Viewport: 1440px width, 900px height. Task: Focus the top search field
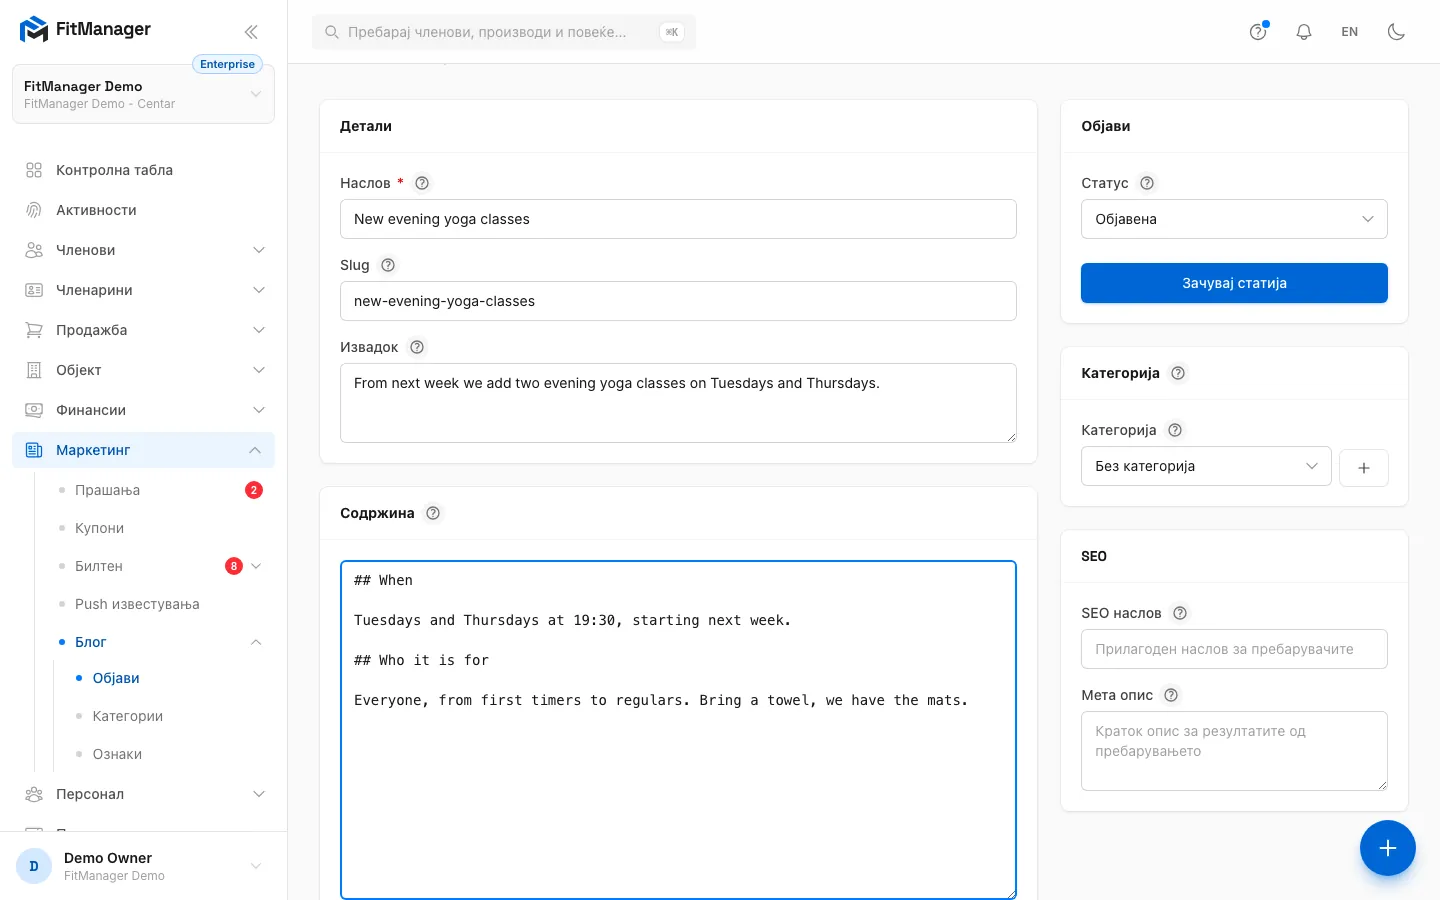[504, 32]
